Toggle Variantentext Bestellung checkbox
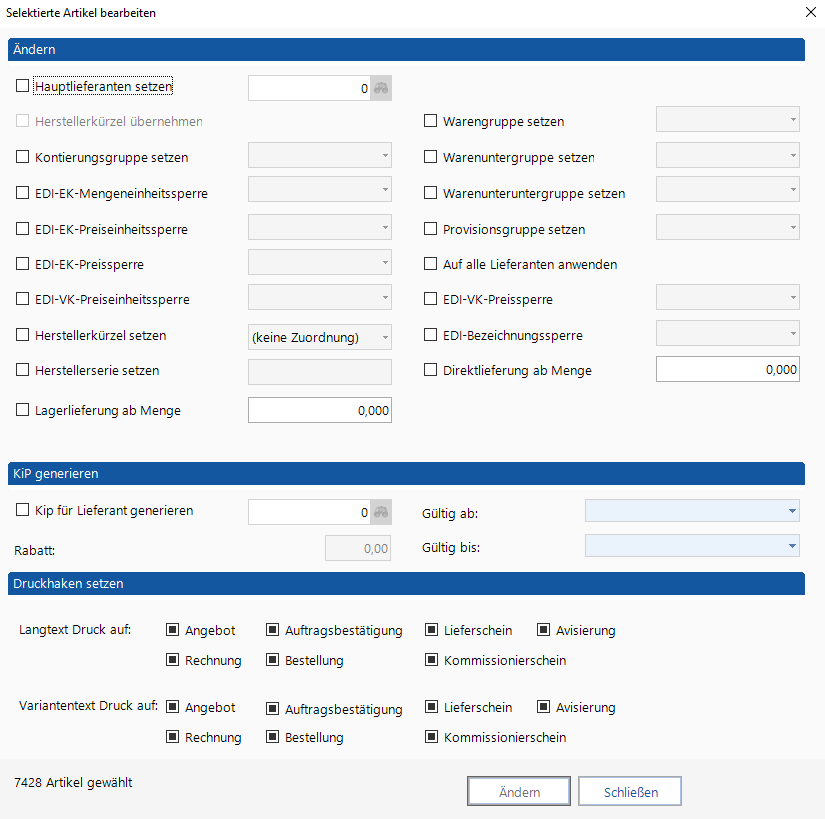825x819 pixels. coord(272,738)
